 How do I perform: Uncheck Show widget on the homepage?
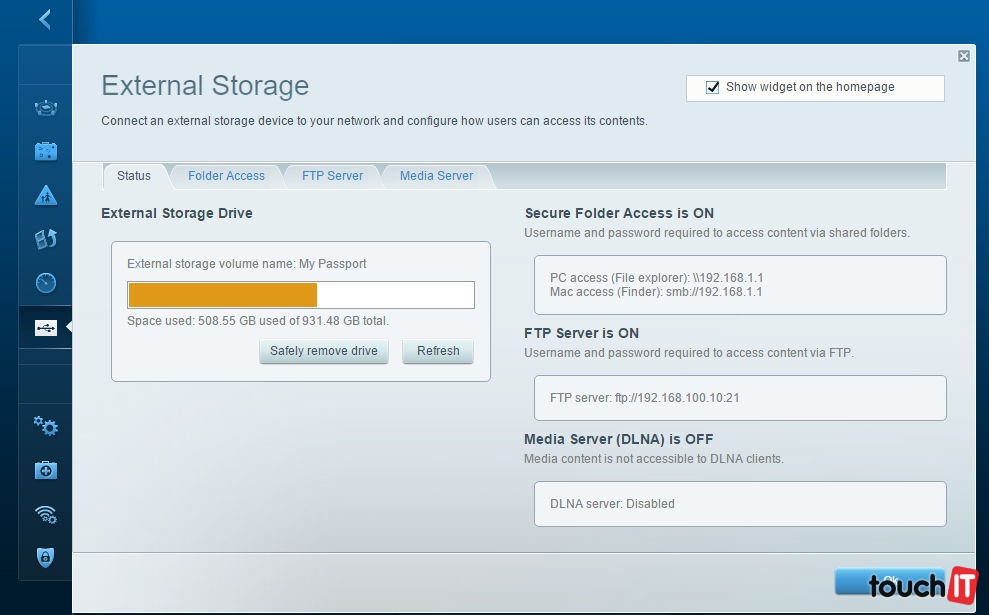(x=713, y=88)
